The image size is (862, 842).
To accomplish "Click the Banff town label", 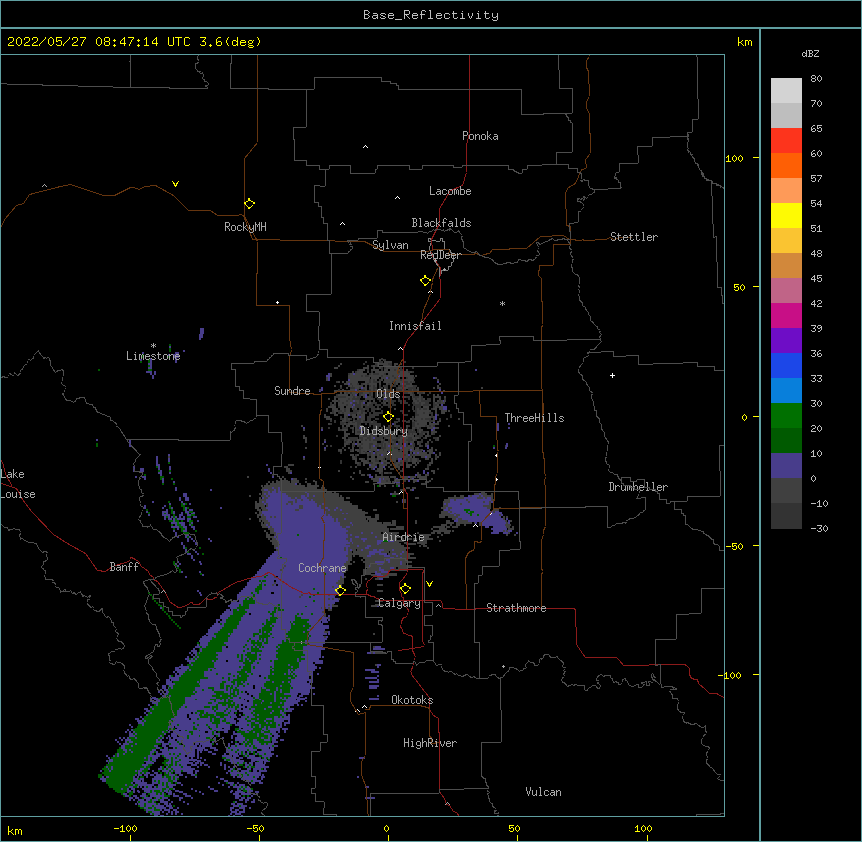I will click(124, 567).
